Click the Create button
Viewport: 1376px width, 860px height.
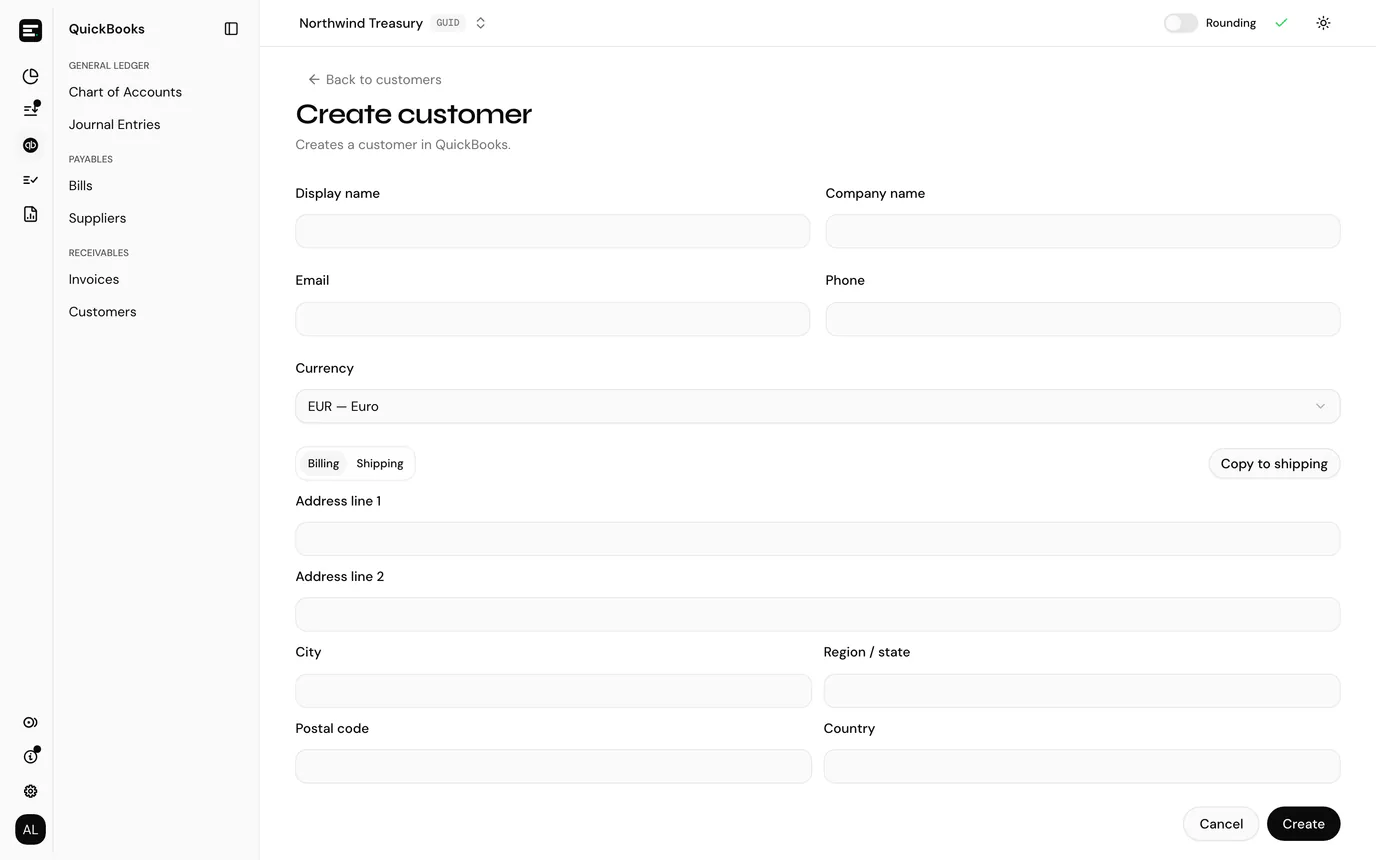[1303, 824]
